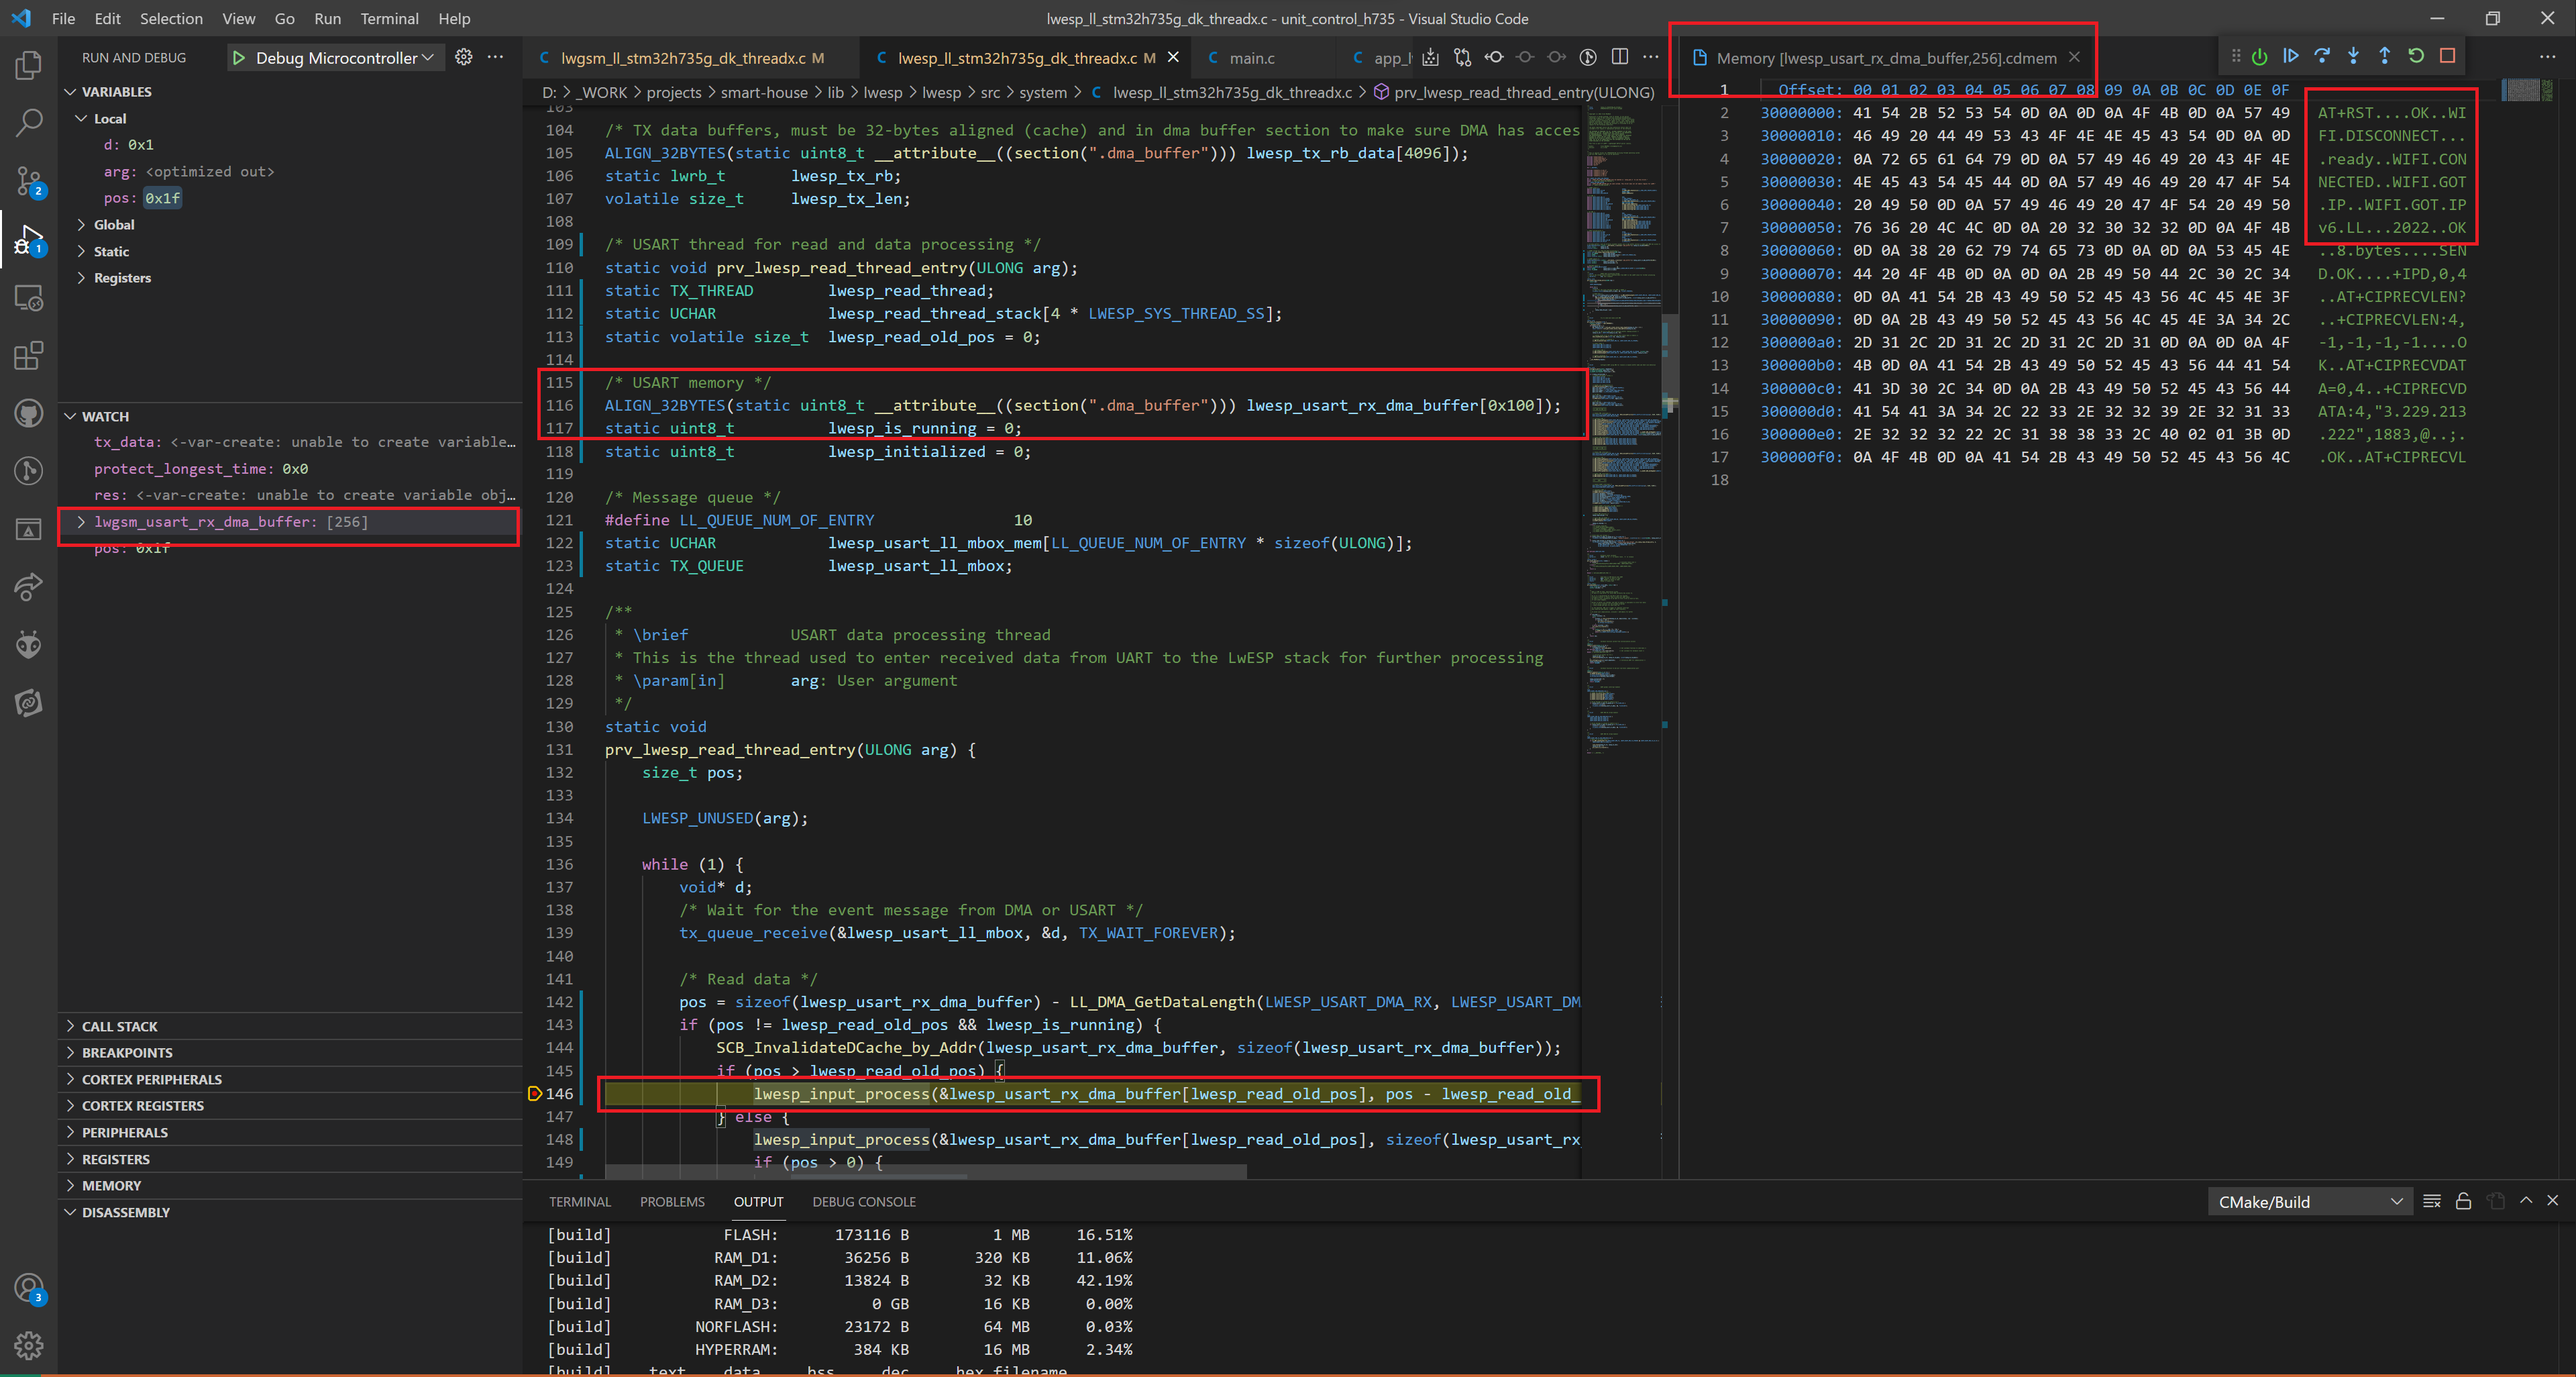Screen dimensions: 2576x1377
Task: Stop the debug session
Action: point(2447,56)
